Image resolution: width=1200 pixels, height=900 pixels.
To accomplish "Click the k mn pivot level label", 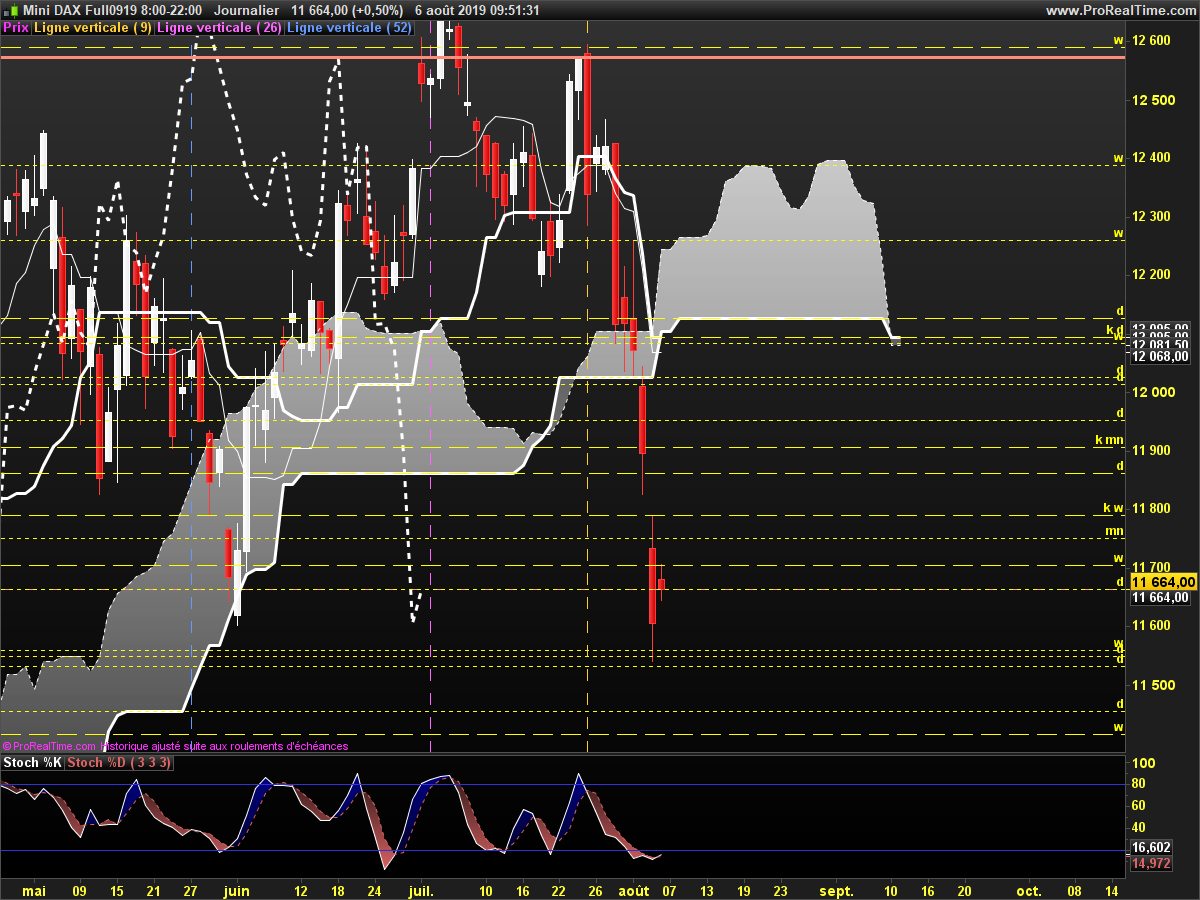I will point(1110,439).
